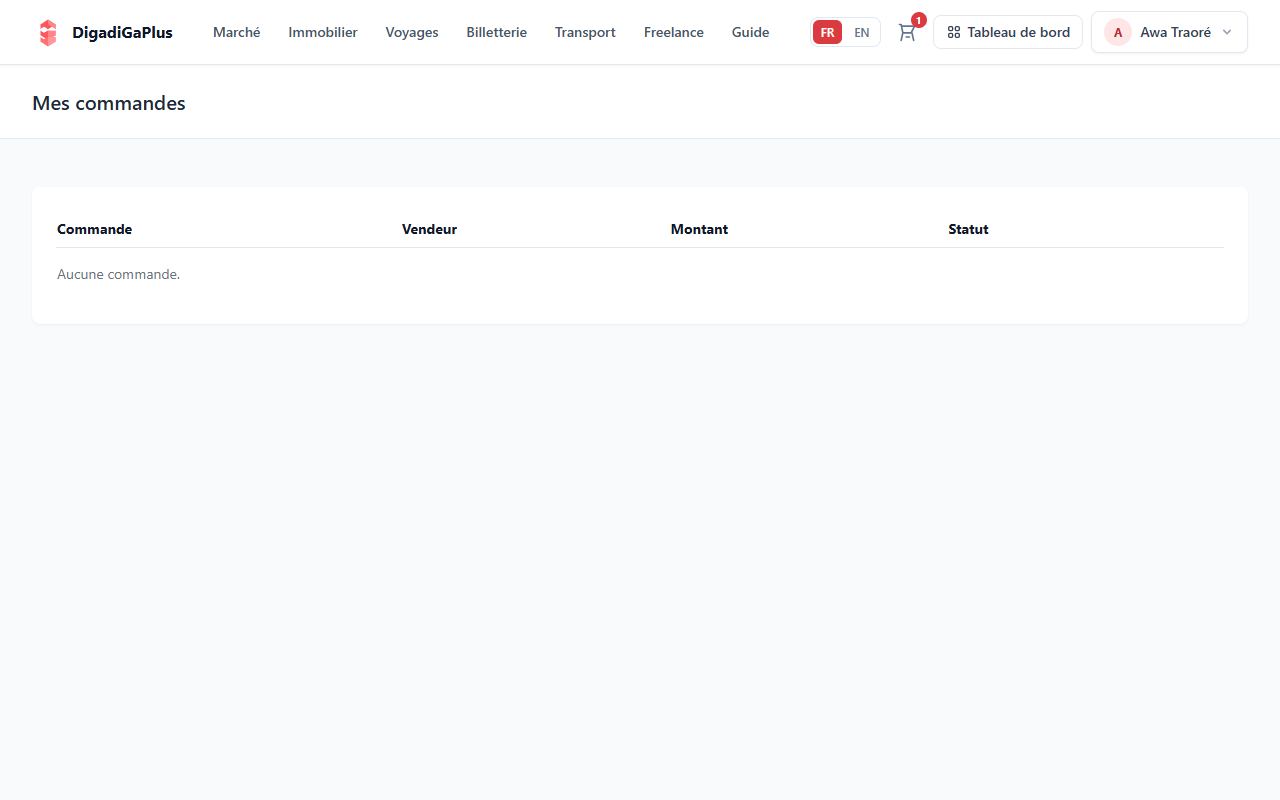Navigate to Voyages

412,32
